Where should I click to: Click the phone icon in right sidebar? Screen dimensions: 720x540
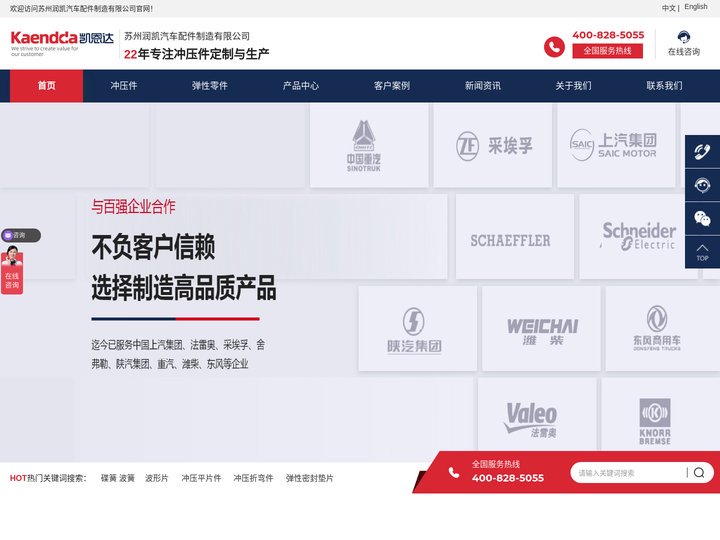[702, 152]
